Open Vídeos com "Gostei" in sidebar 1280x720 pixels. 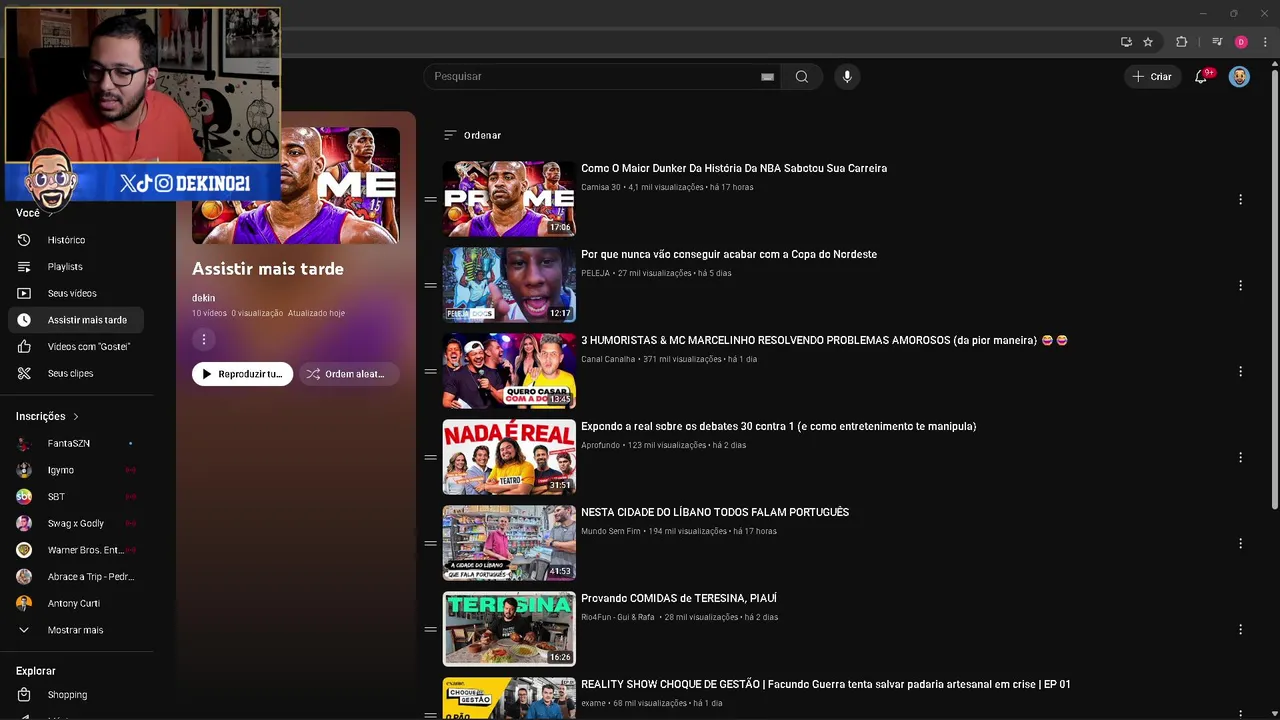tap(76, 347)
